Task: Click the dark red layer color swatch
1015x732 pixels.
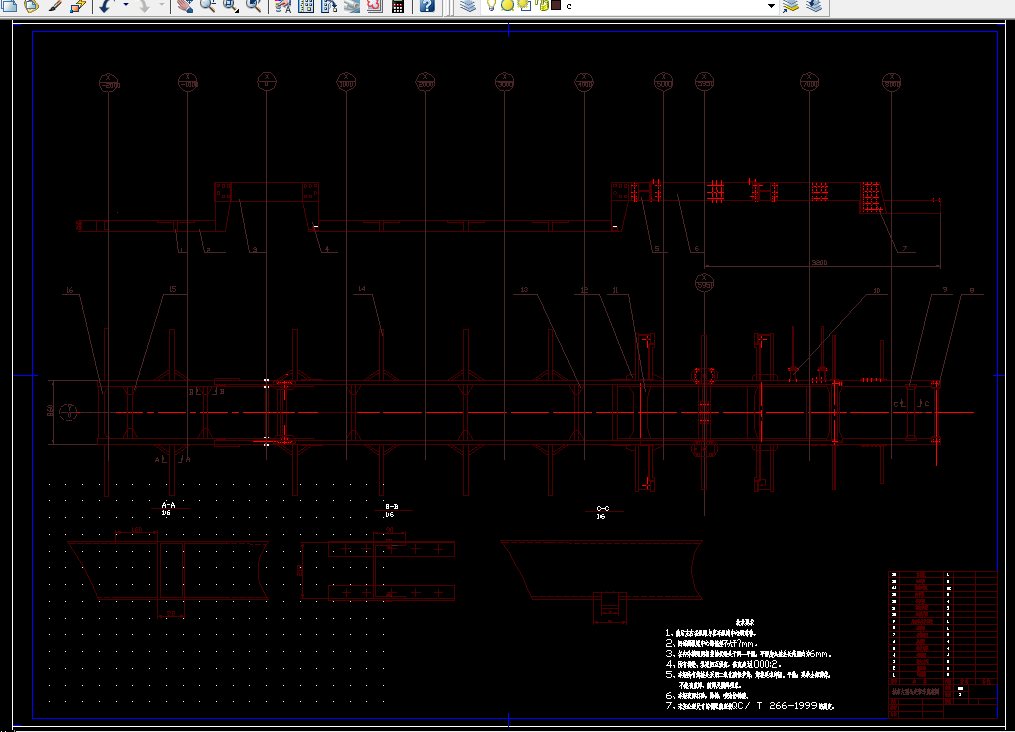Action: coord(556,5)
